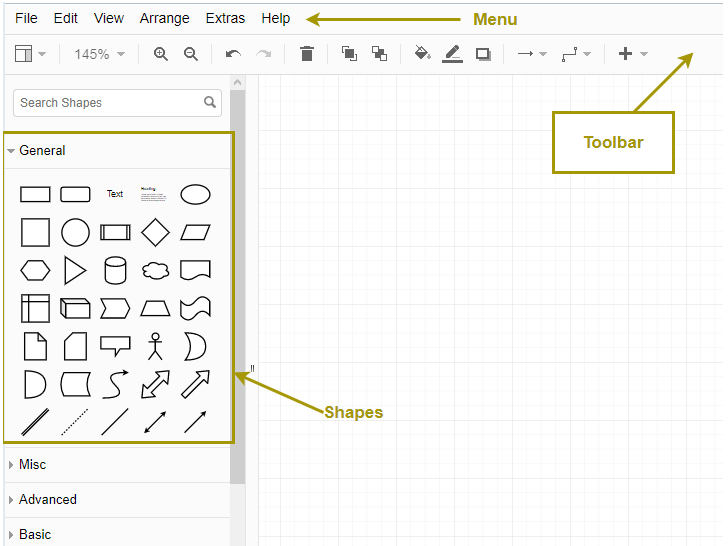Open the waypoints connector style dropdown

576,54
